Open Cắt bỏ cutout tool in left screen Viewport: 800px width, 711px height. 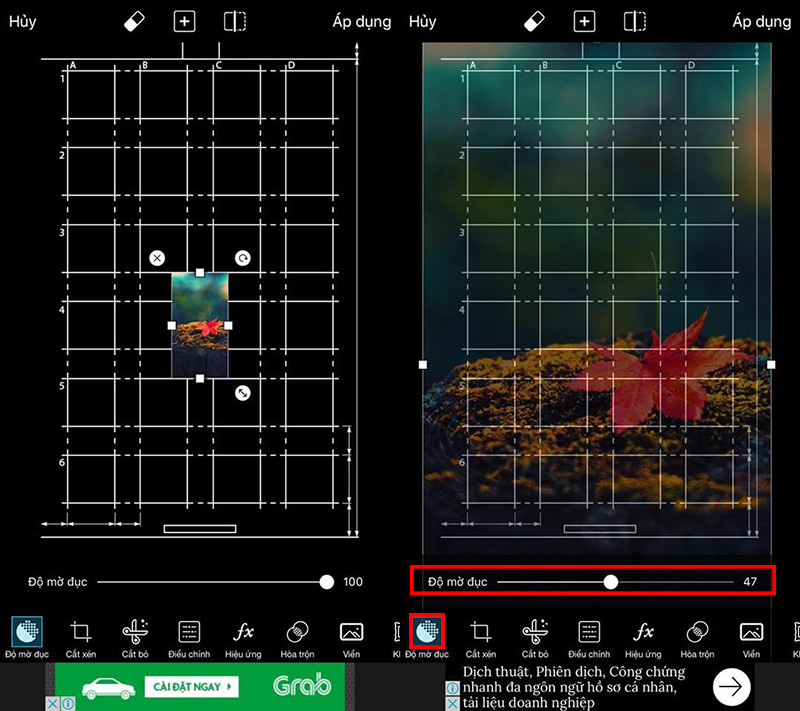[135, 639]
